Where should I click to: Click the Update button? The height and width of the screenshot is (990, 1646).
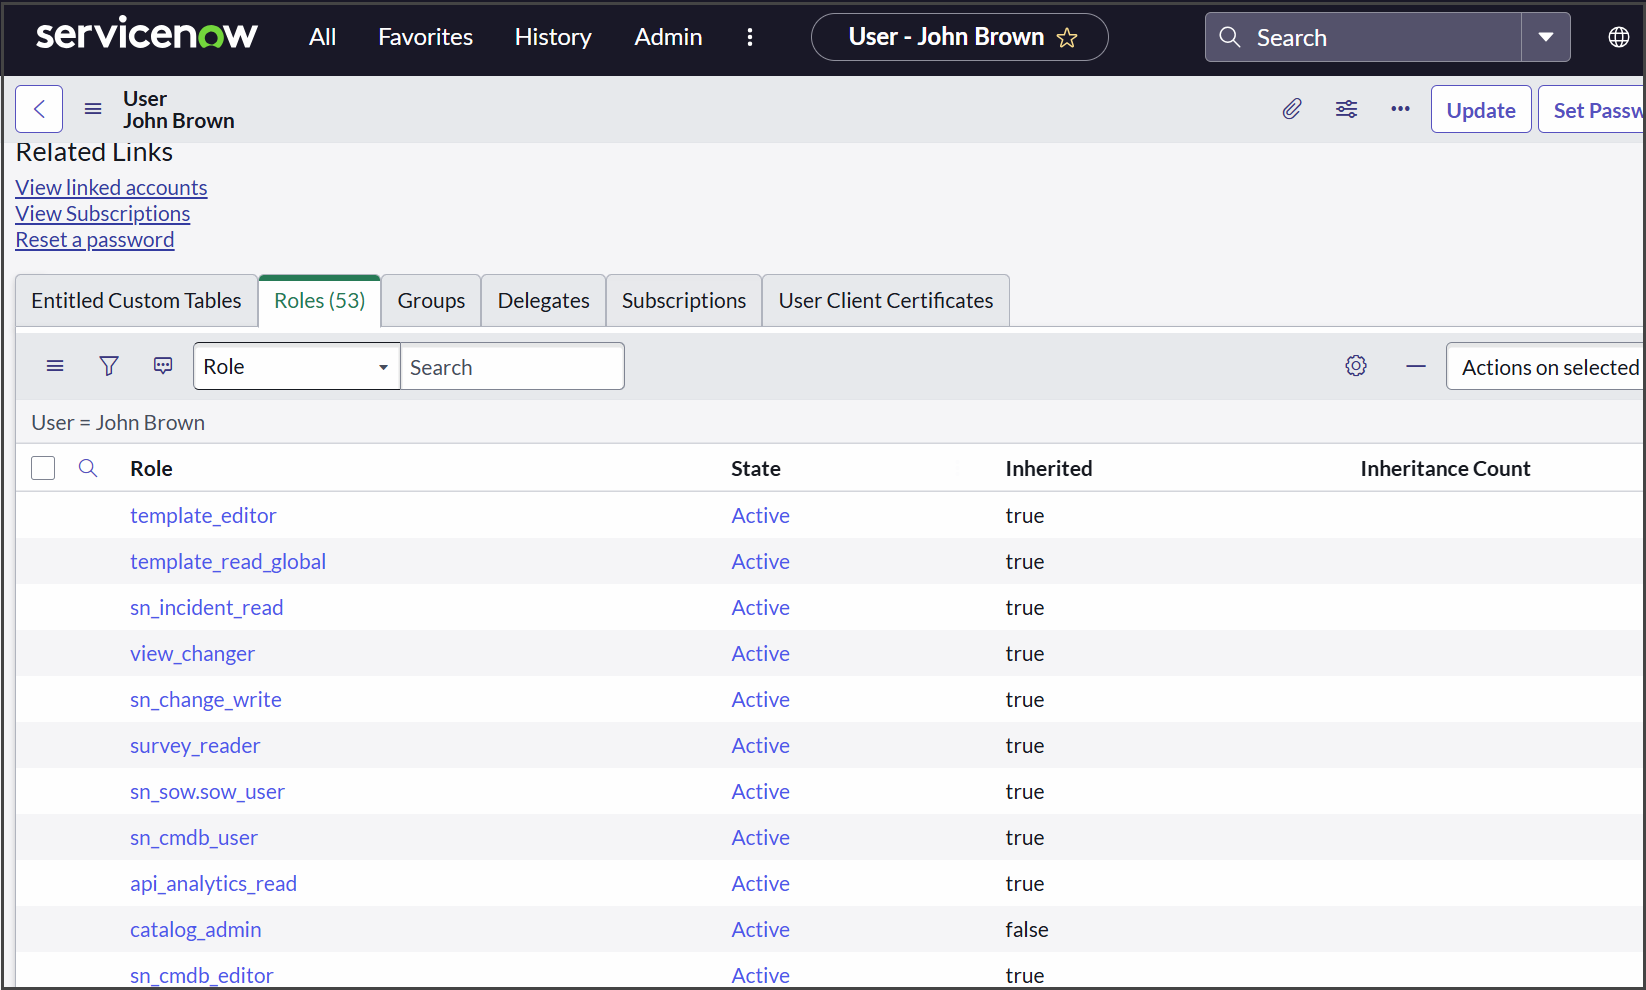pos(1480,110)
